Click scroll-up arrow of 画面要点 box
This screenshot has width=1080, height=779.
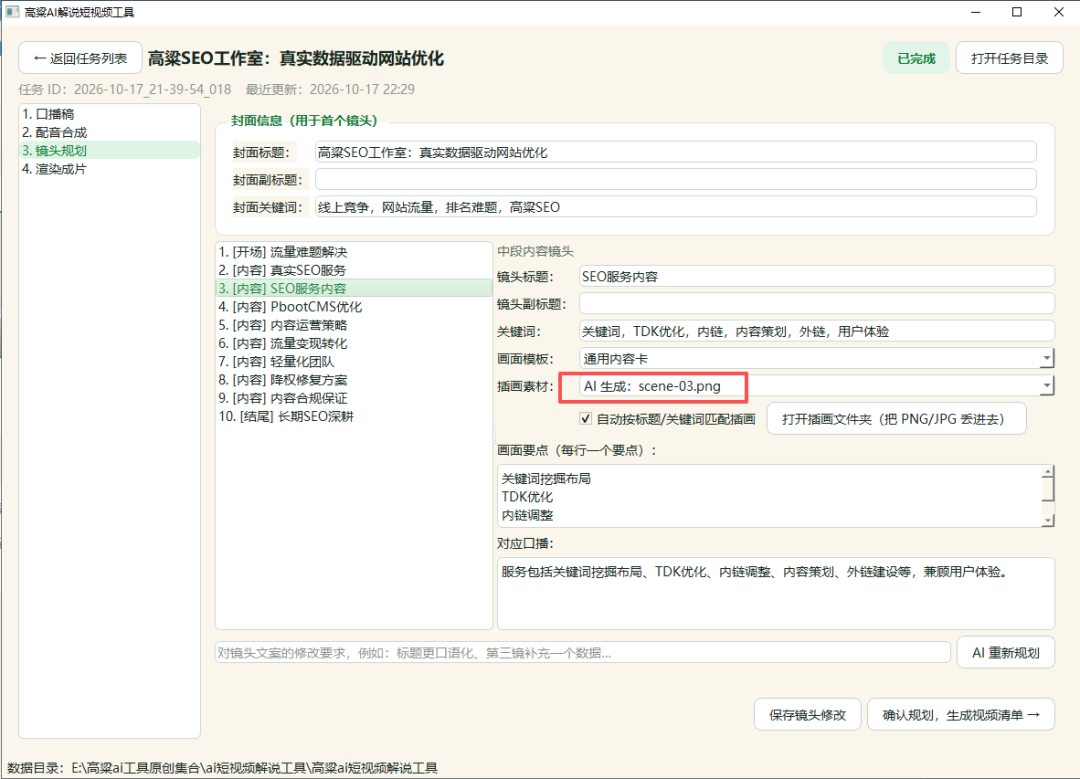click(1048, 472)
